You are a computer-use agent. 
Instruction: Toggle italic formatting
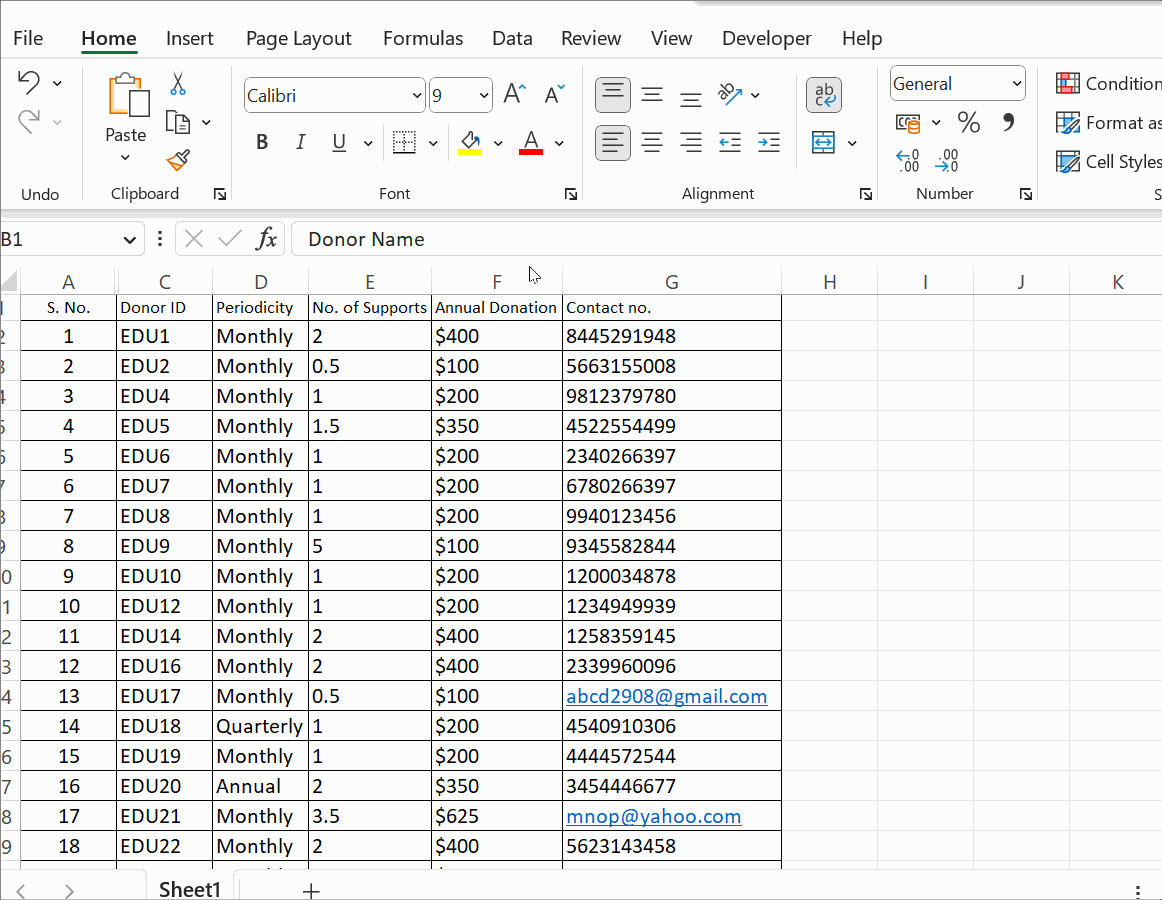(300, 142)
